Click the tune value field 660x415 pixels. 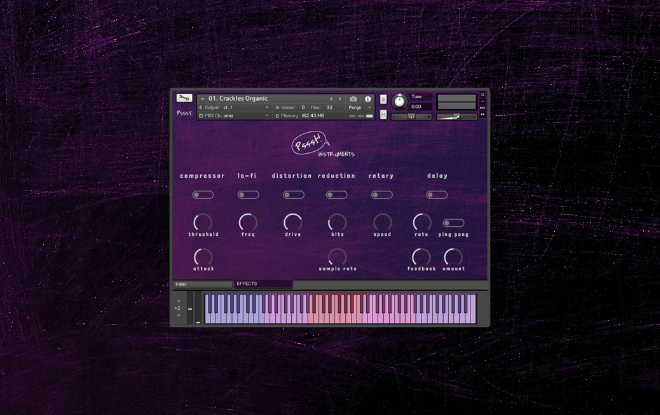click(420, 107)
